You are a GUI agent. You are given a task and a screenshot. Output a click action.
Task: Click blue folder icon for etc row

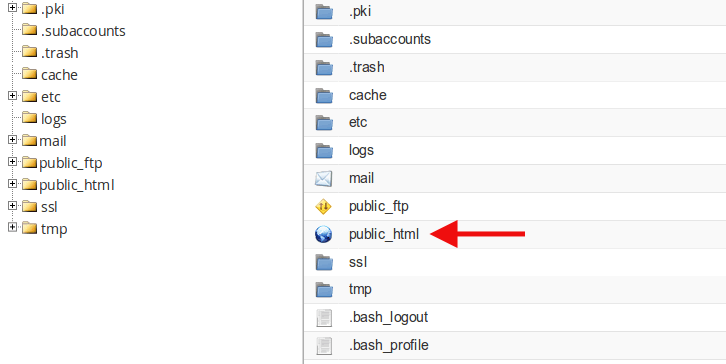point(324,123)
